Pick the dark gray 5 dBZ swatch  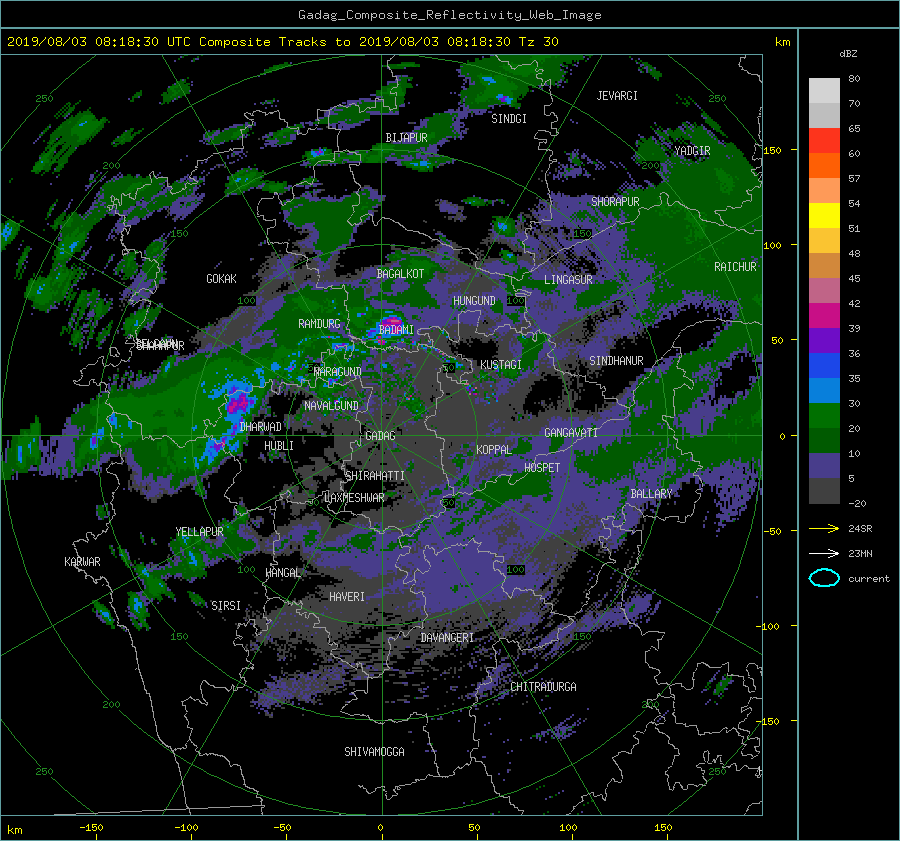click(824, 490)
